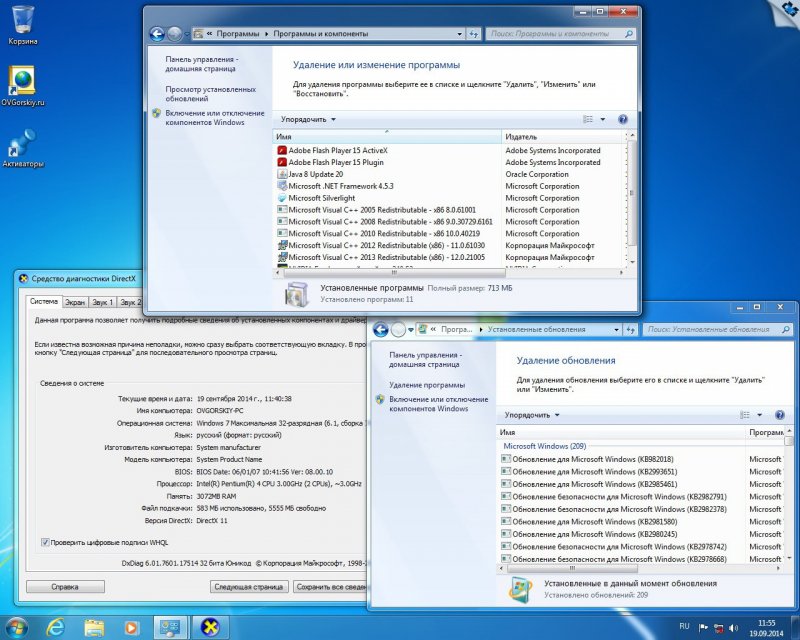The width and height of the screenshot is (800, 640).
Task: Open the Recycle Bin (Корзина) desktop icon
Action: coord(22,24)
